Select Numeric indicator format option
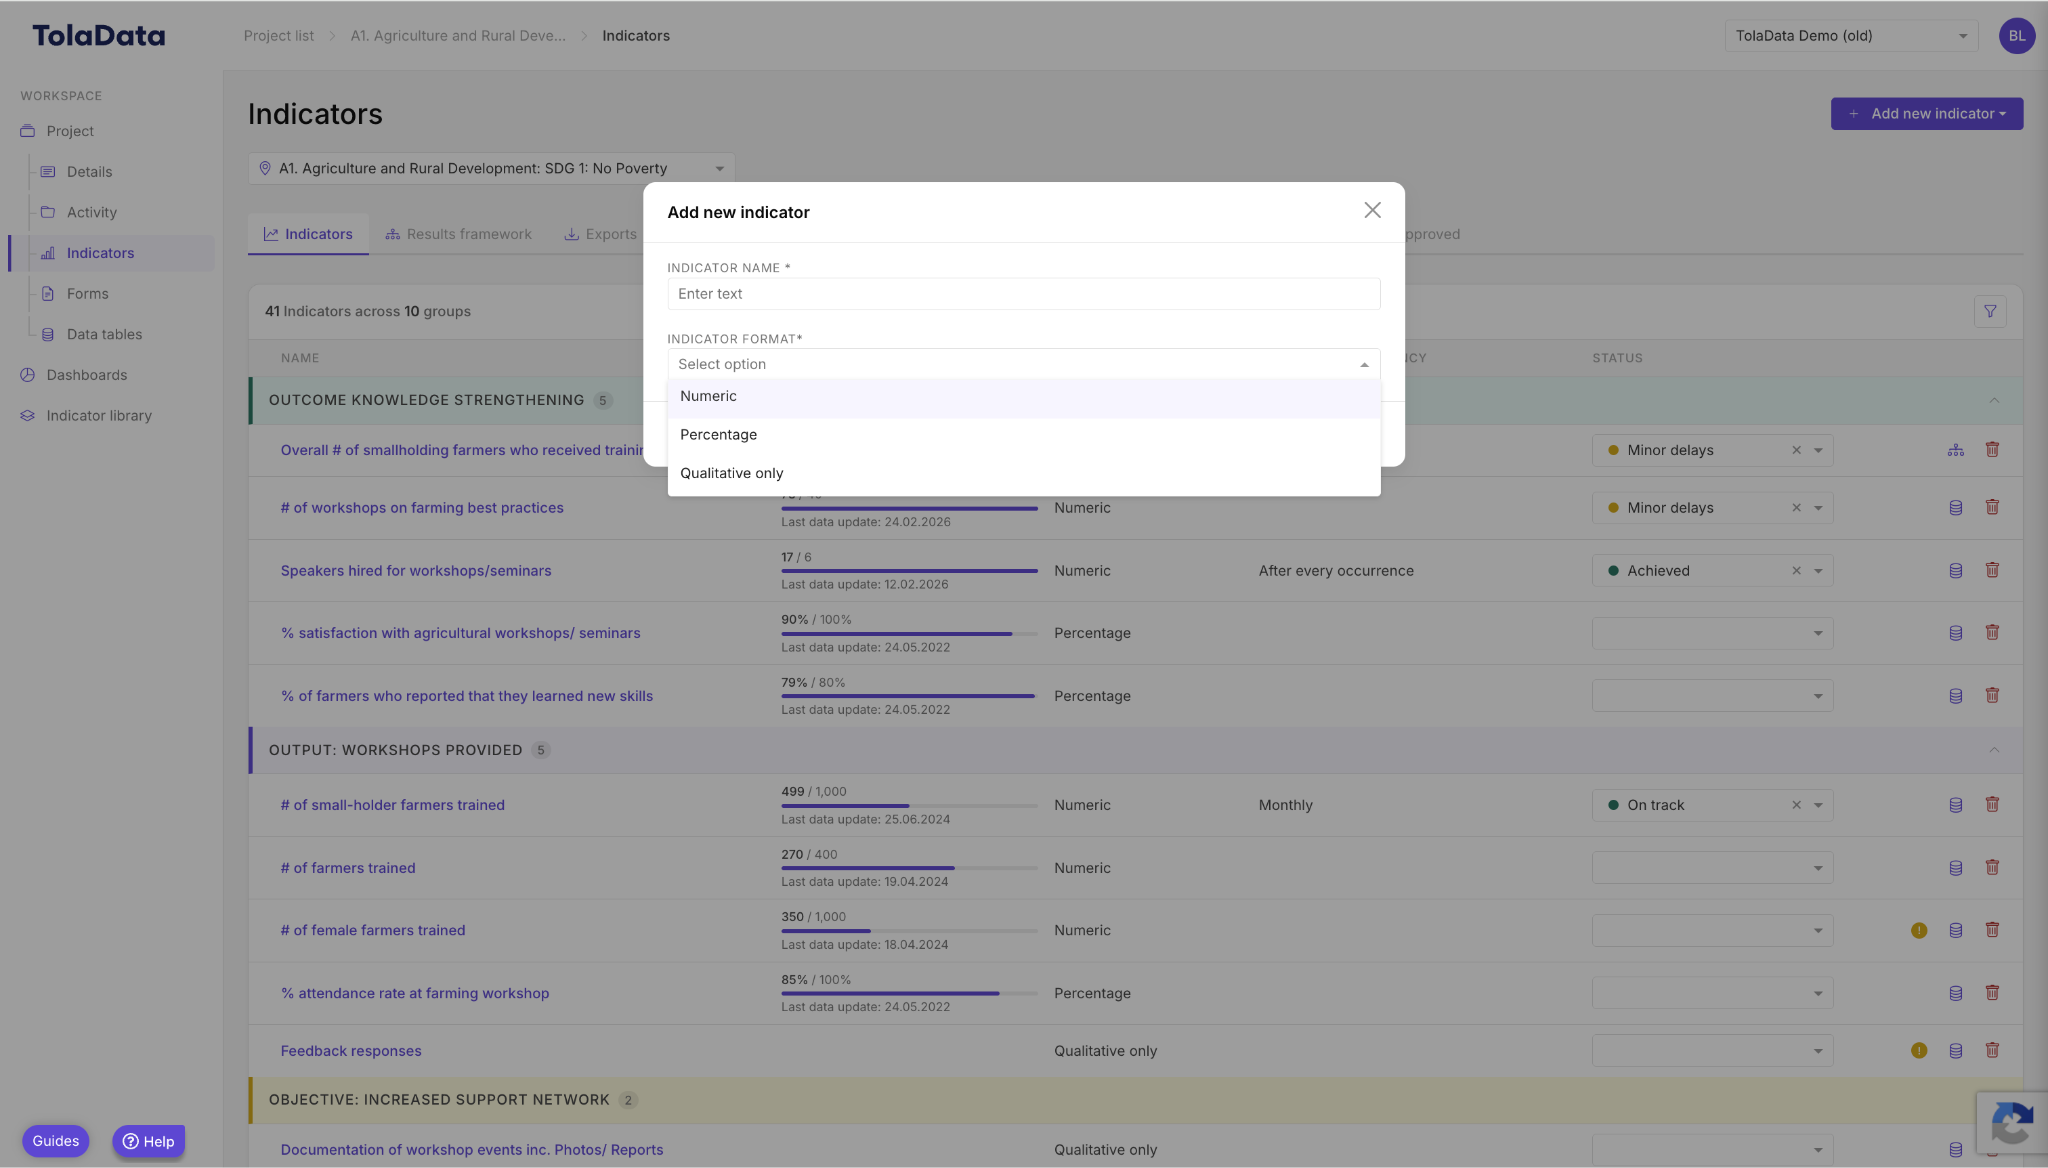The height and width of the screenshot is (1168, 2048). [1024, 396]
